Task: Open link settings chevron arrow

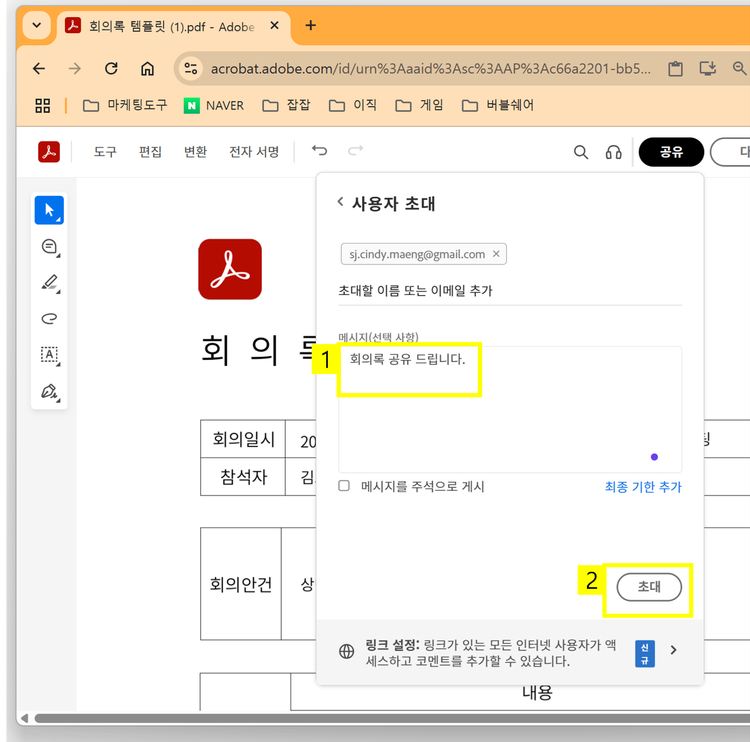Action: pos(673,650)
